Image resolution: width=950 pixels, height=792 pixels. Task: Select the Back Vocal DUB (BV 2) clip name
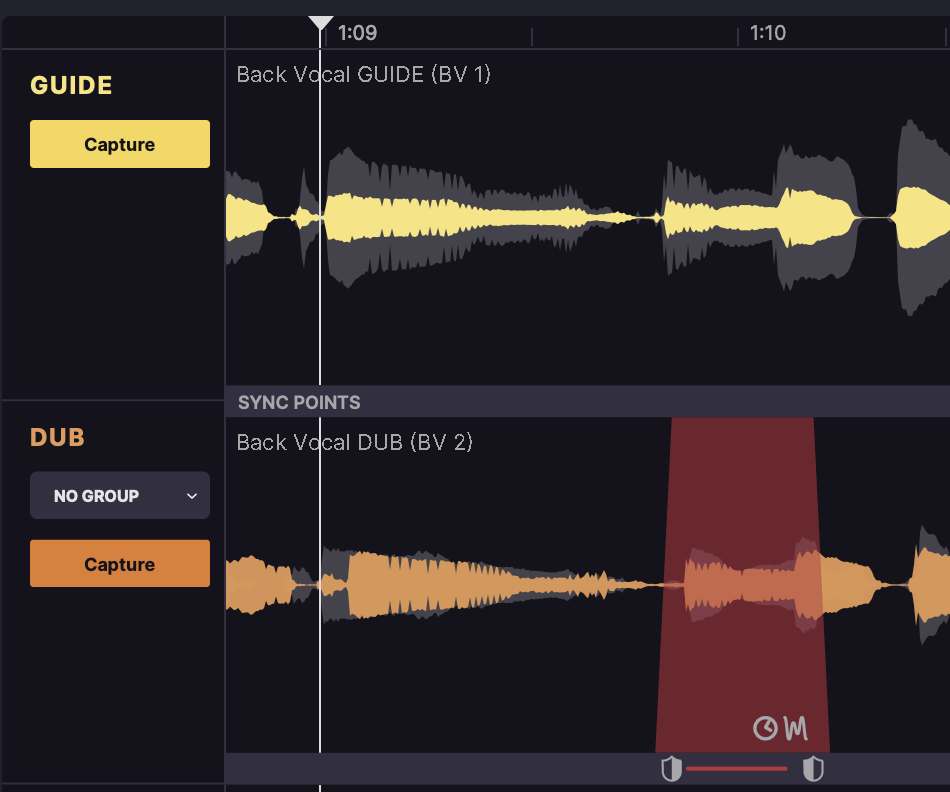355,443
